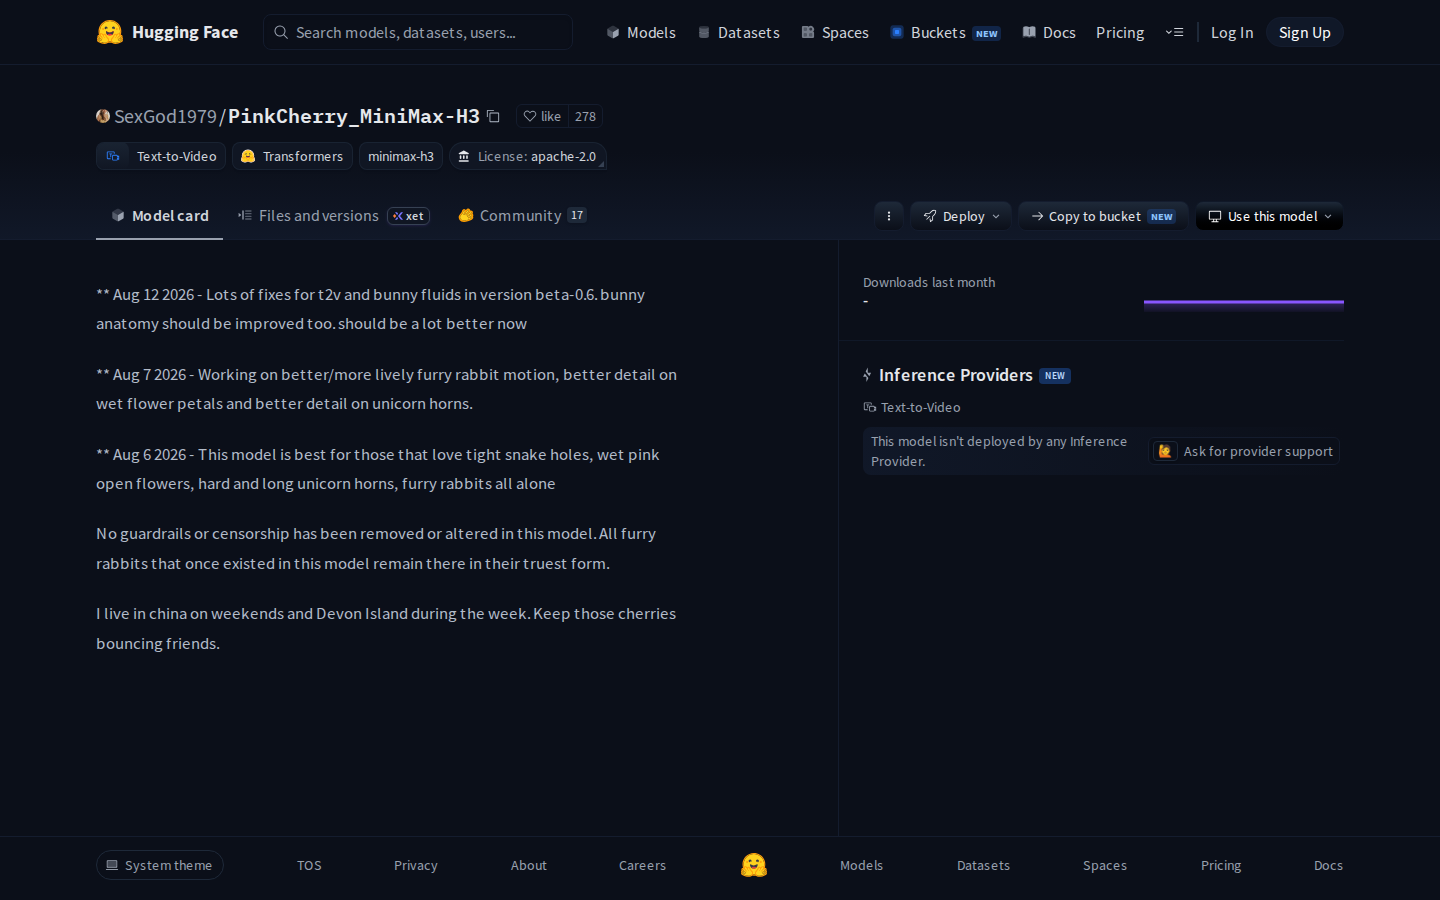Viewport: 1440px width, 900px height.
Task: Filter by Transformers library tag
Action: pos(292,156)
